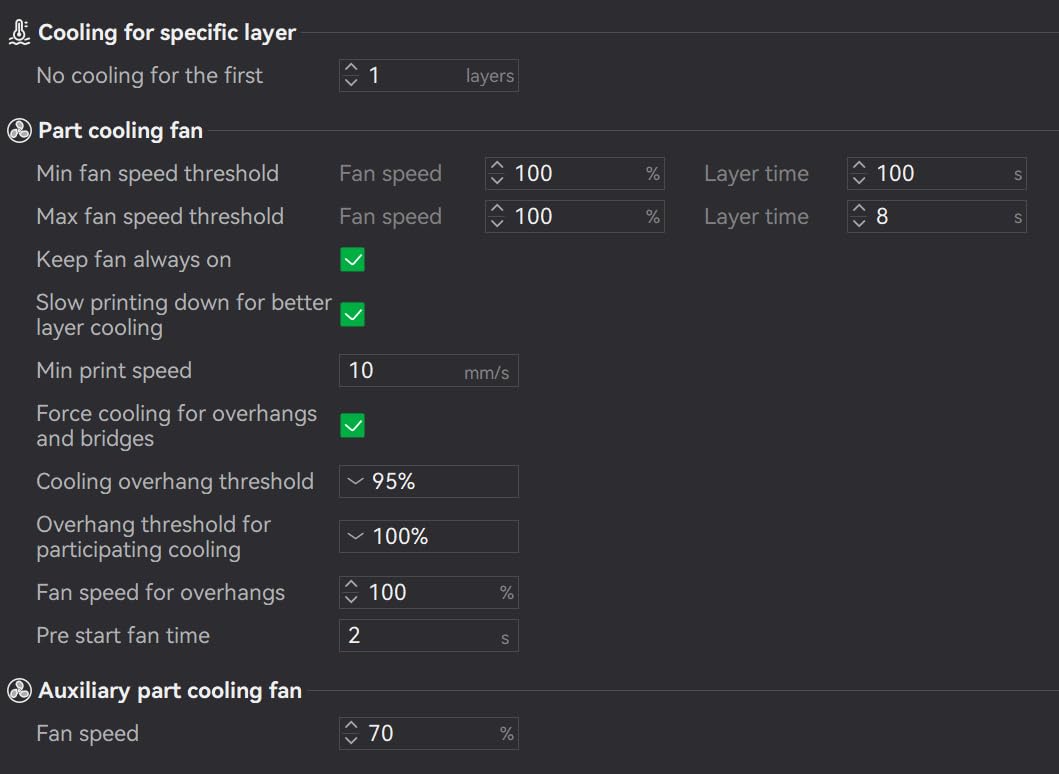Image resolution: width=1059 pixels, height=774 pixels.
Task: Increase Max fan speed threshold fan speed
Action: tap(497, 210)
